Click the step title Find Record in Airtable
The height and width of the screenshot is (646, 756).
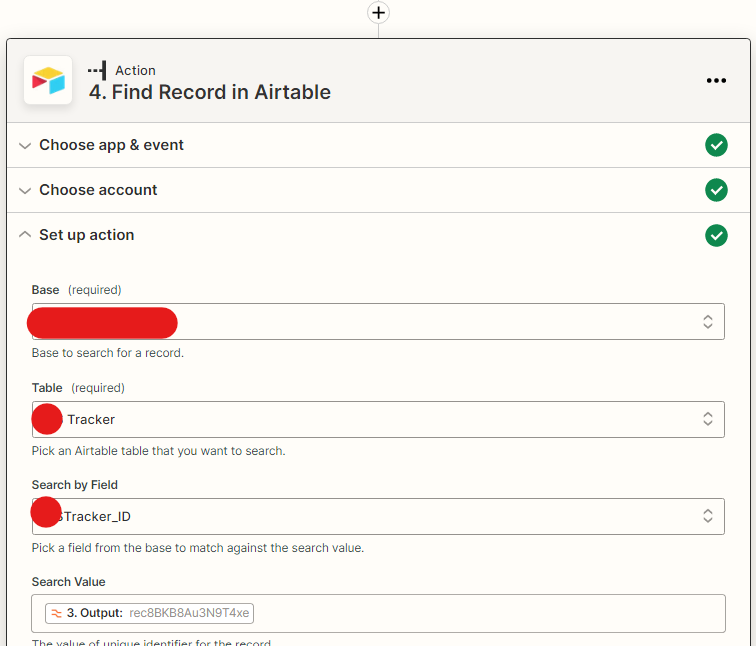tap(210, 92)
